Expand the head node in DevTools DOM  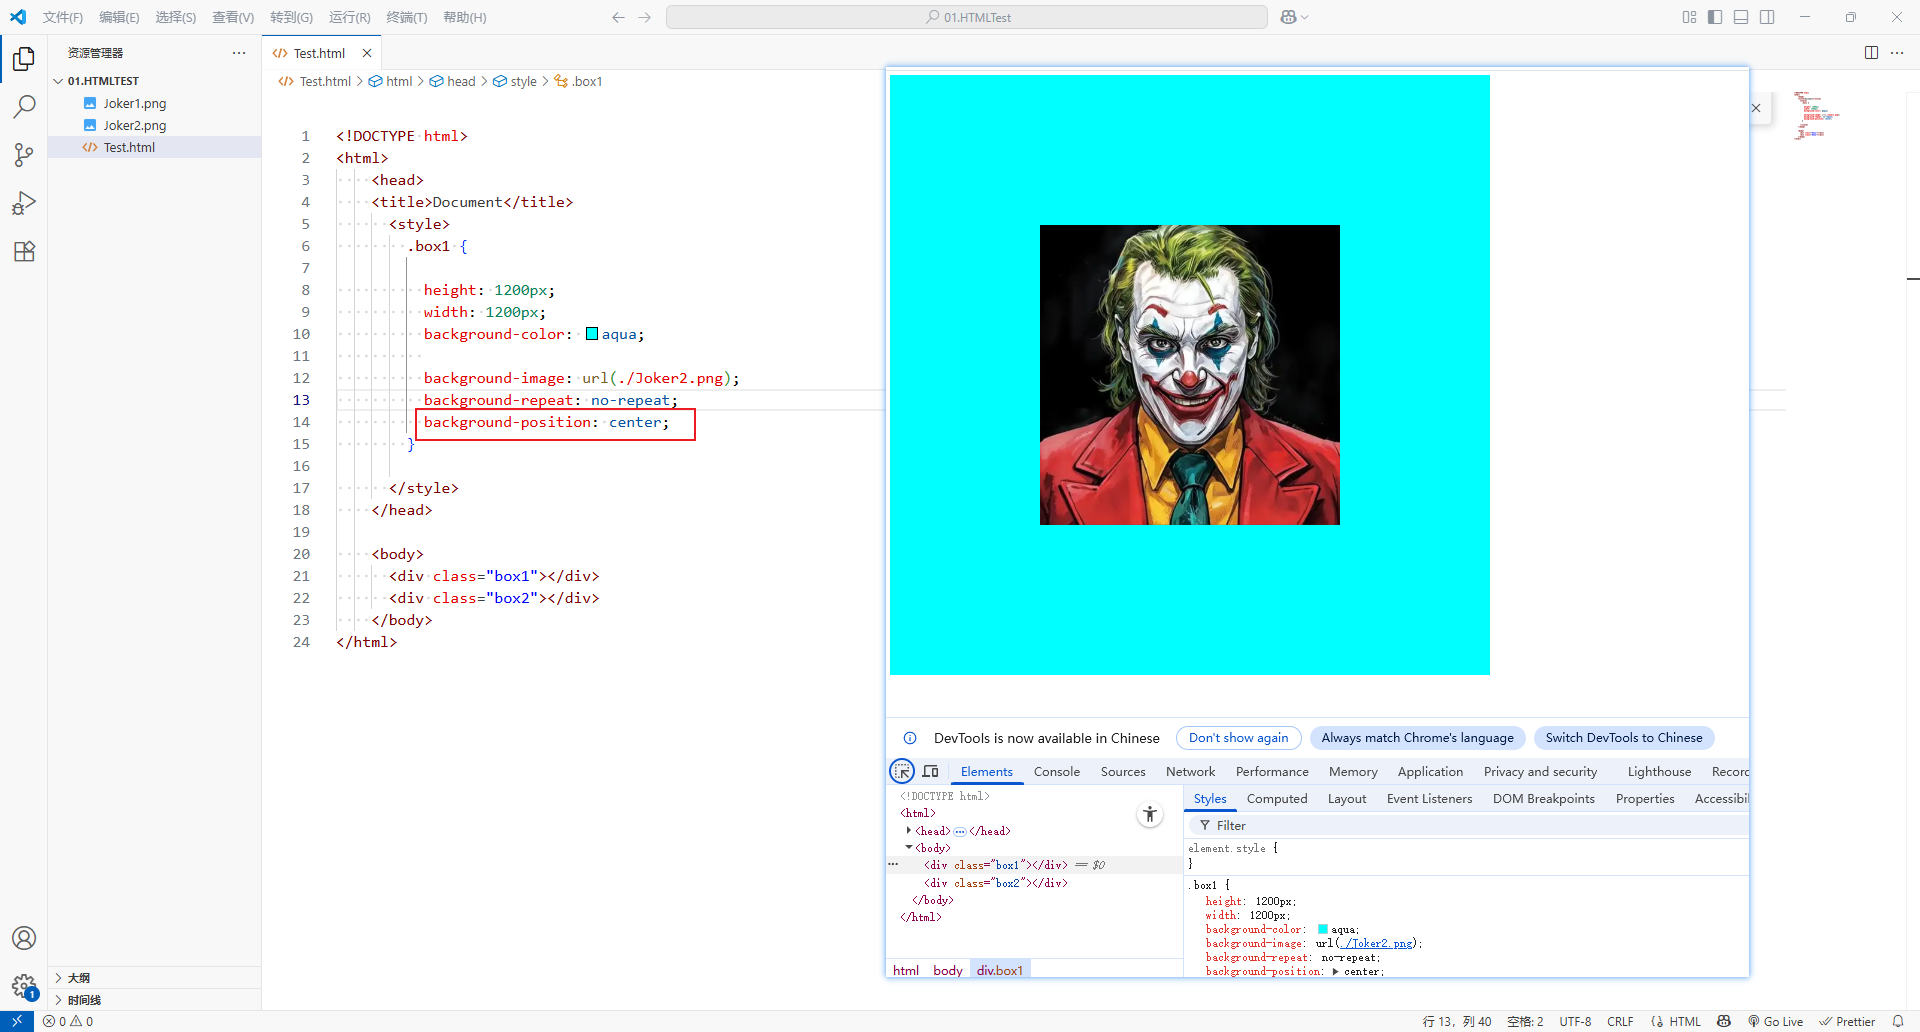[x=908, y=831]
